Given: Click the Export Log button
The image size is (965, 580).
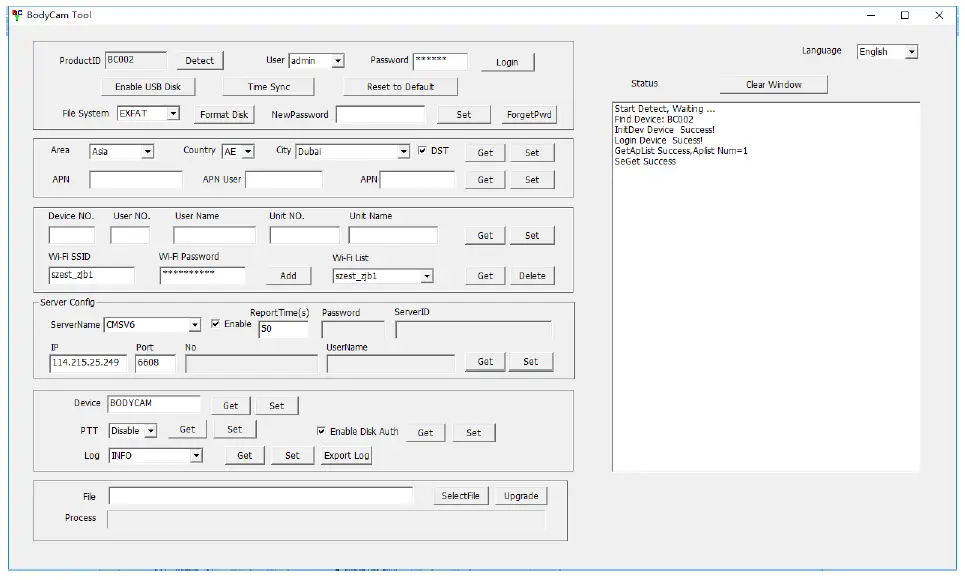Looking at the screenshot, I should point(346,456).
